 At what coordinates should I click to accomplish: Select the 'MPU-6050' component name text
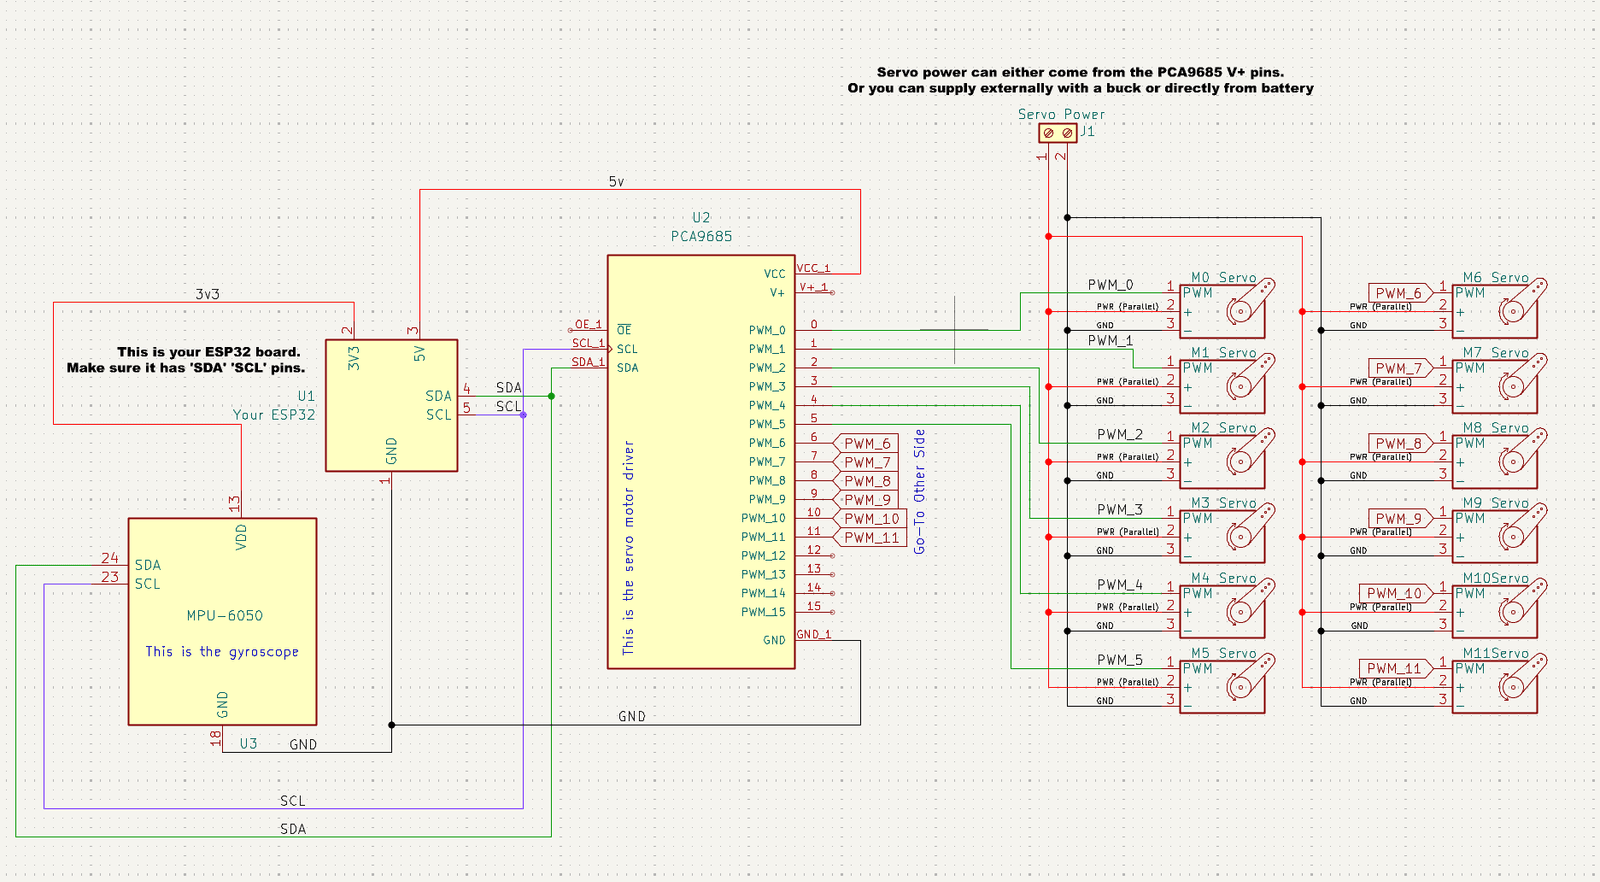pyautogui.click(x=225, y=616)
